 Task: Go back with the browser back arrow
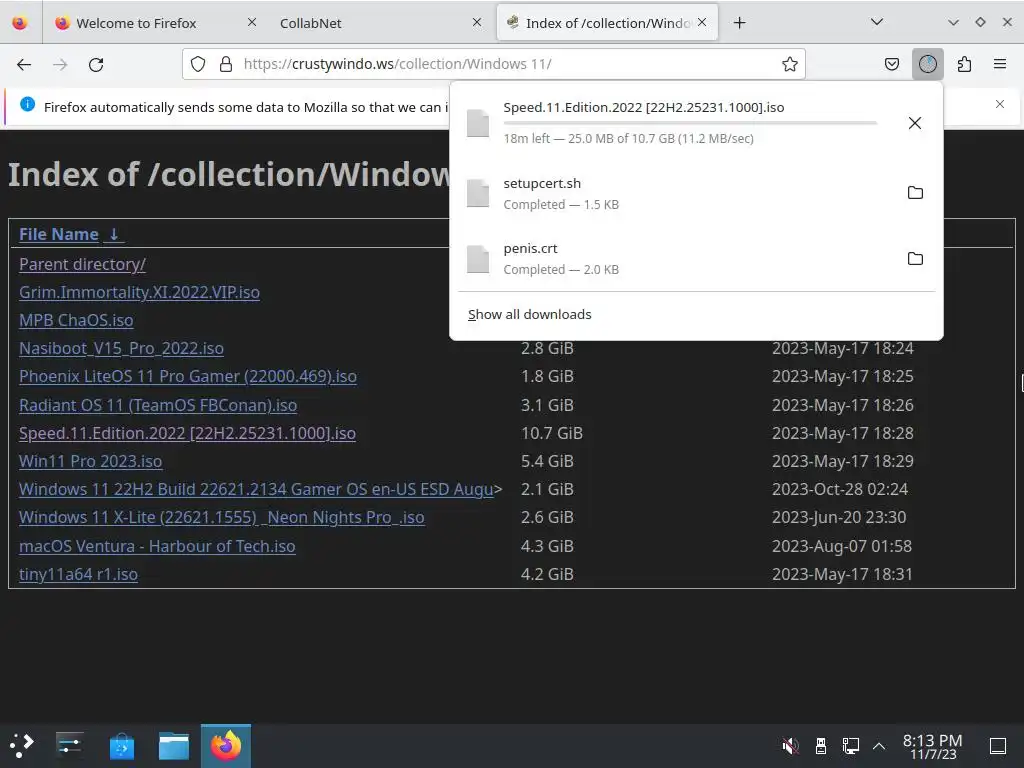(x=24, y=64)
